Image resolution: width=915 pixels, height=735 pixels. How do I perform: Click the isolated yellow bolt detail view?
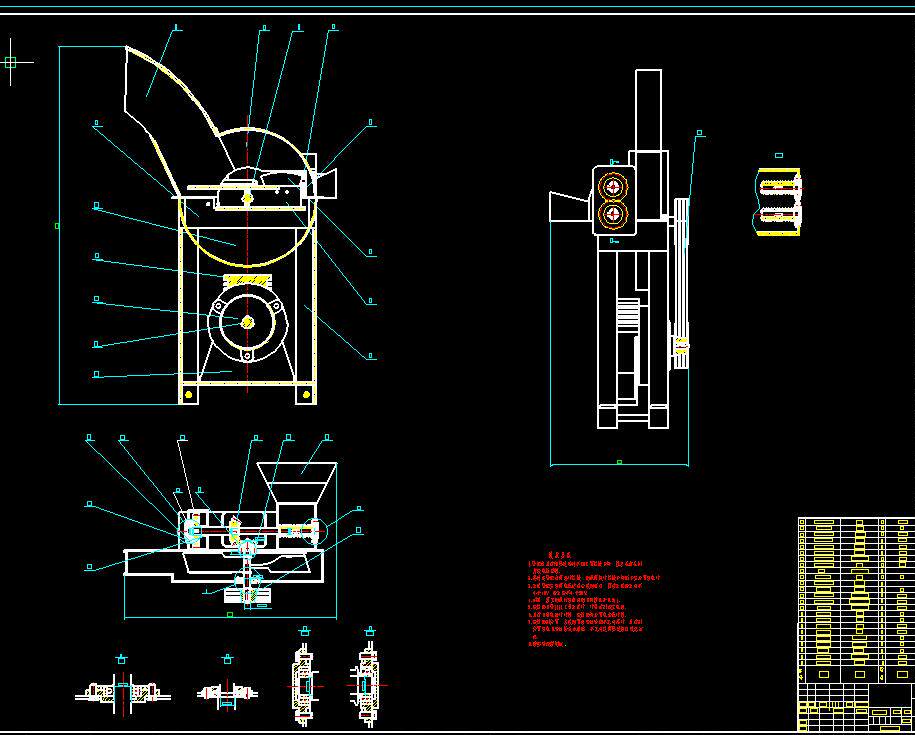[x=778, y=202]
